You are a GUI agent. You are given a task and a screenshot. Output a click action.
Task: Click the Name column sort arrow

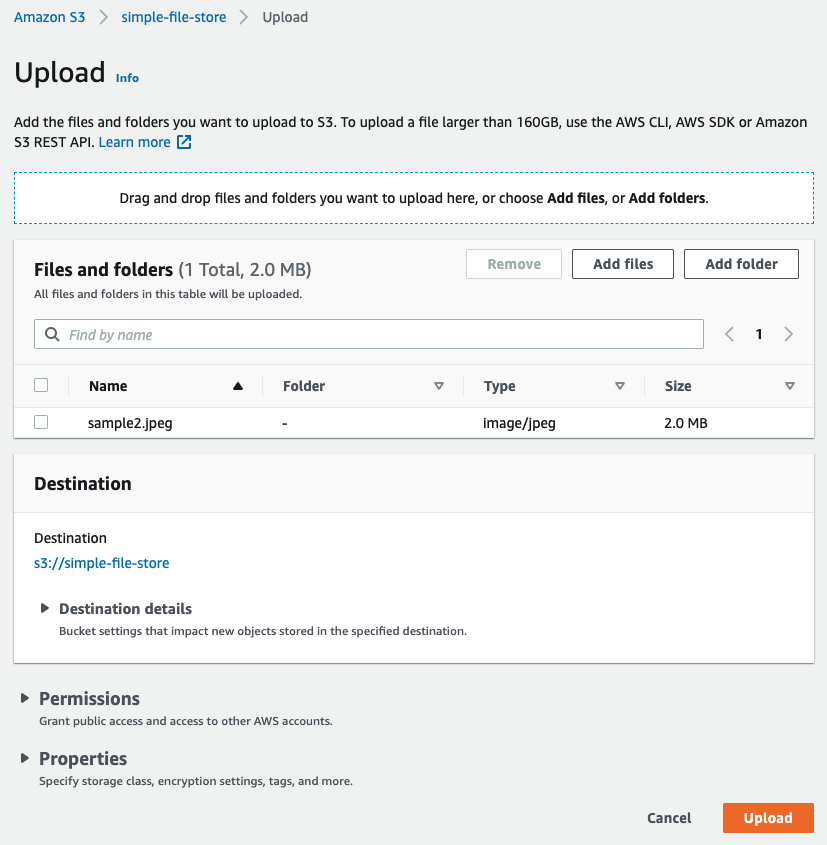237,385
